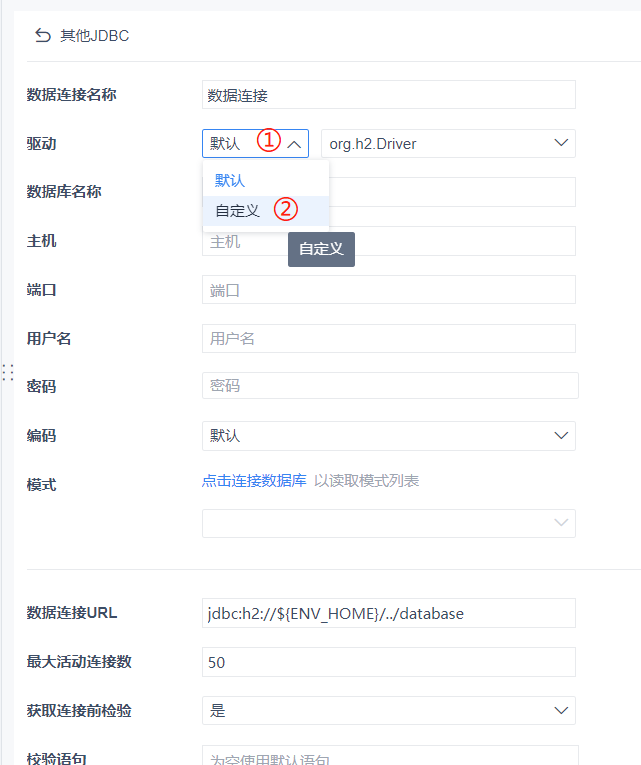Click the 端口 input field
Image resolution: width=641 pixels, height=765 pixels.
[x=388, y=290]
